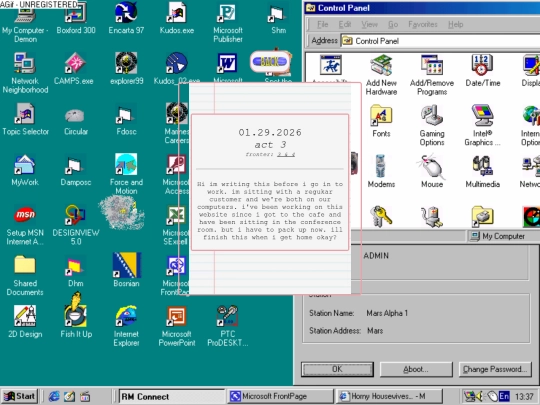540x405 pixels.
Task: Launch DESIGNVIEW 5.0 from the desktop
Action: pos(76,225)
